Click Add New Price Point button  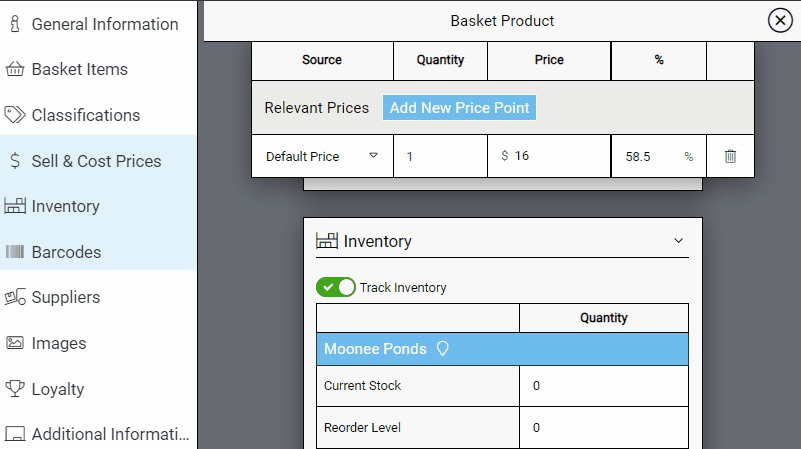click(x=459, y=108)
